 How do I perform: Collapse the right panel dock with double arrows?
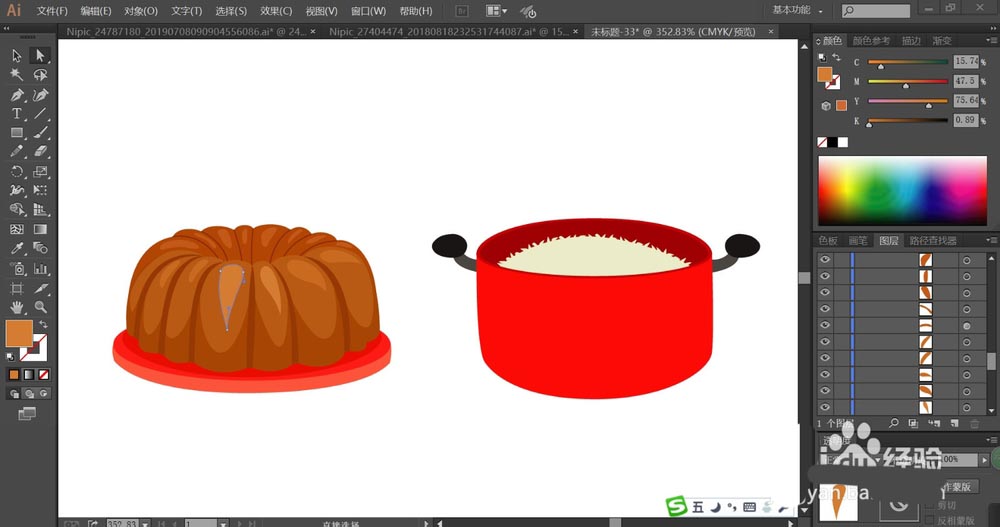[992, 28]
